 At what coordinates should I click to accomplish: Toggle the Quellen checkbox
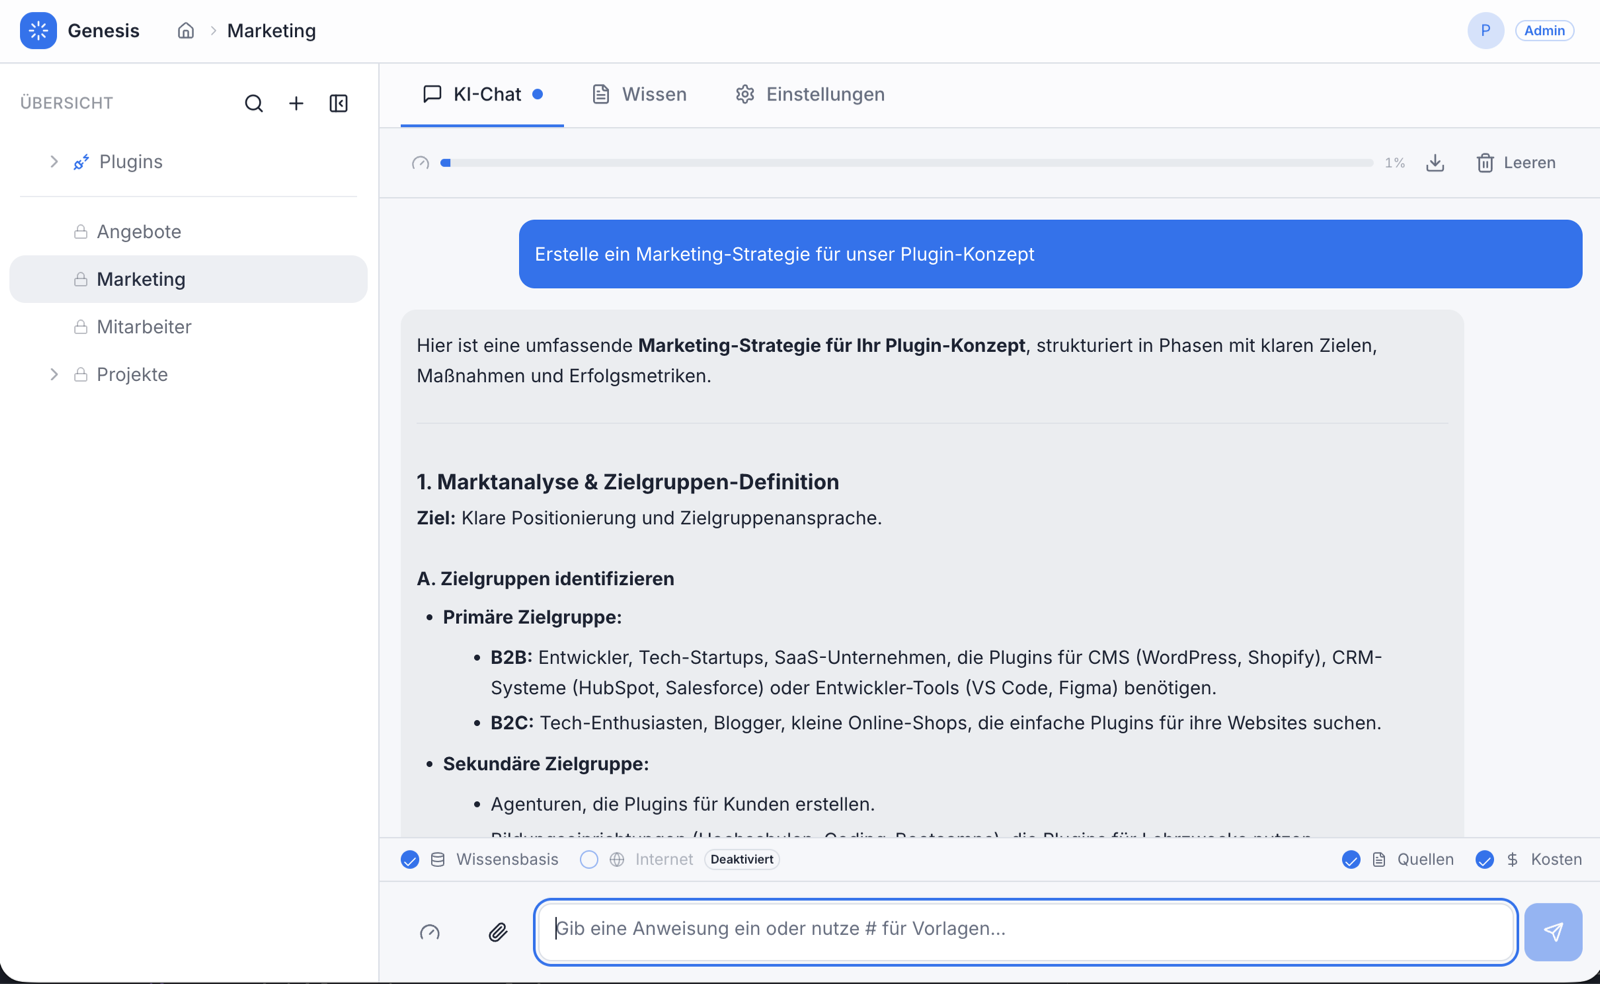point(1351,859)
